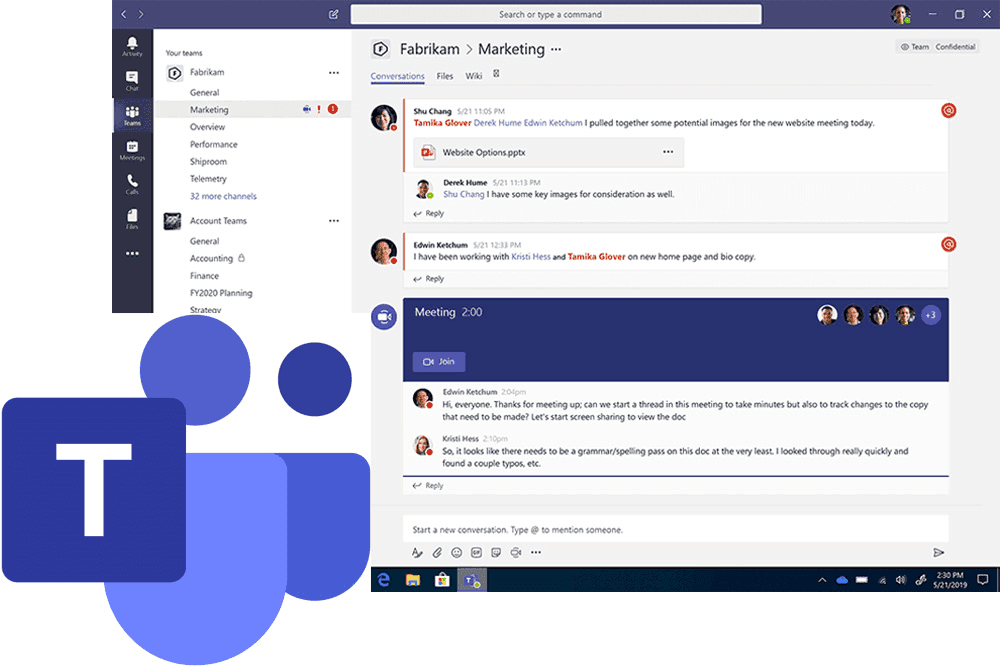Click the meeting camera icon beside Meeting 2:00
Image resolution: width=1000 pixels, height=667 pixels.
(x=384, y=317)
